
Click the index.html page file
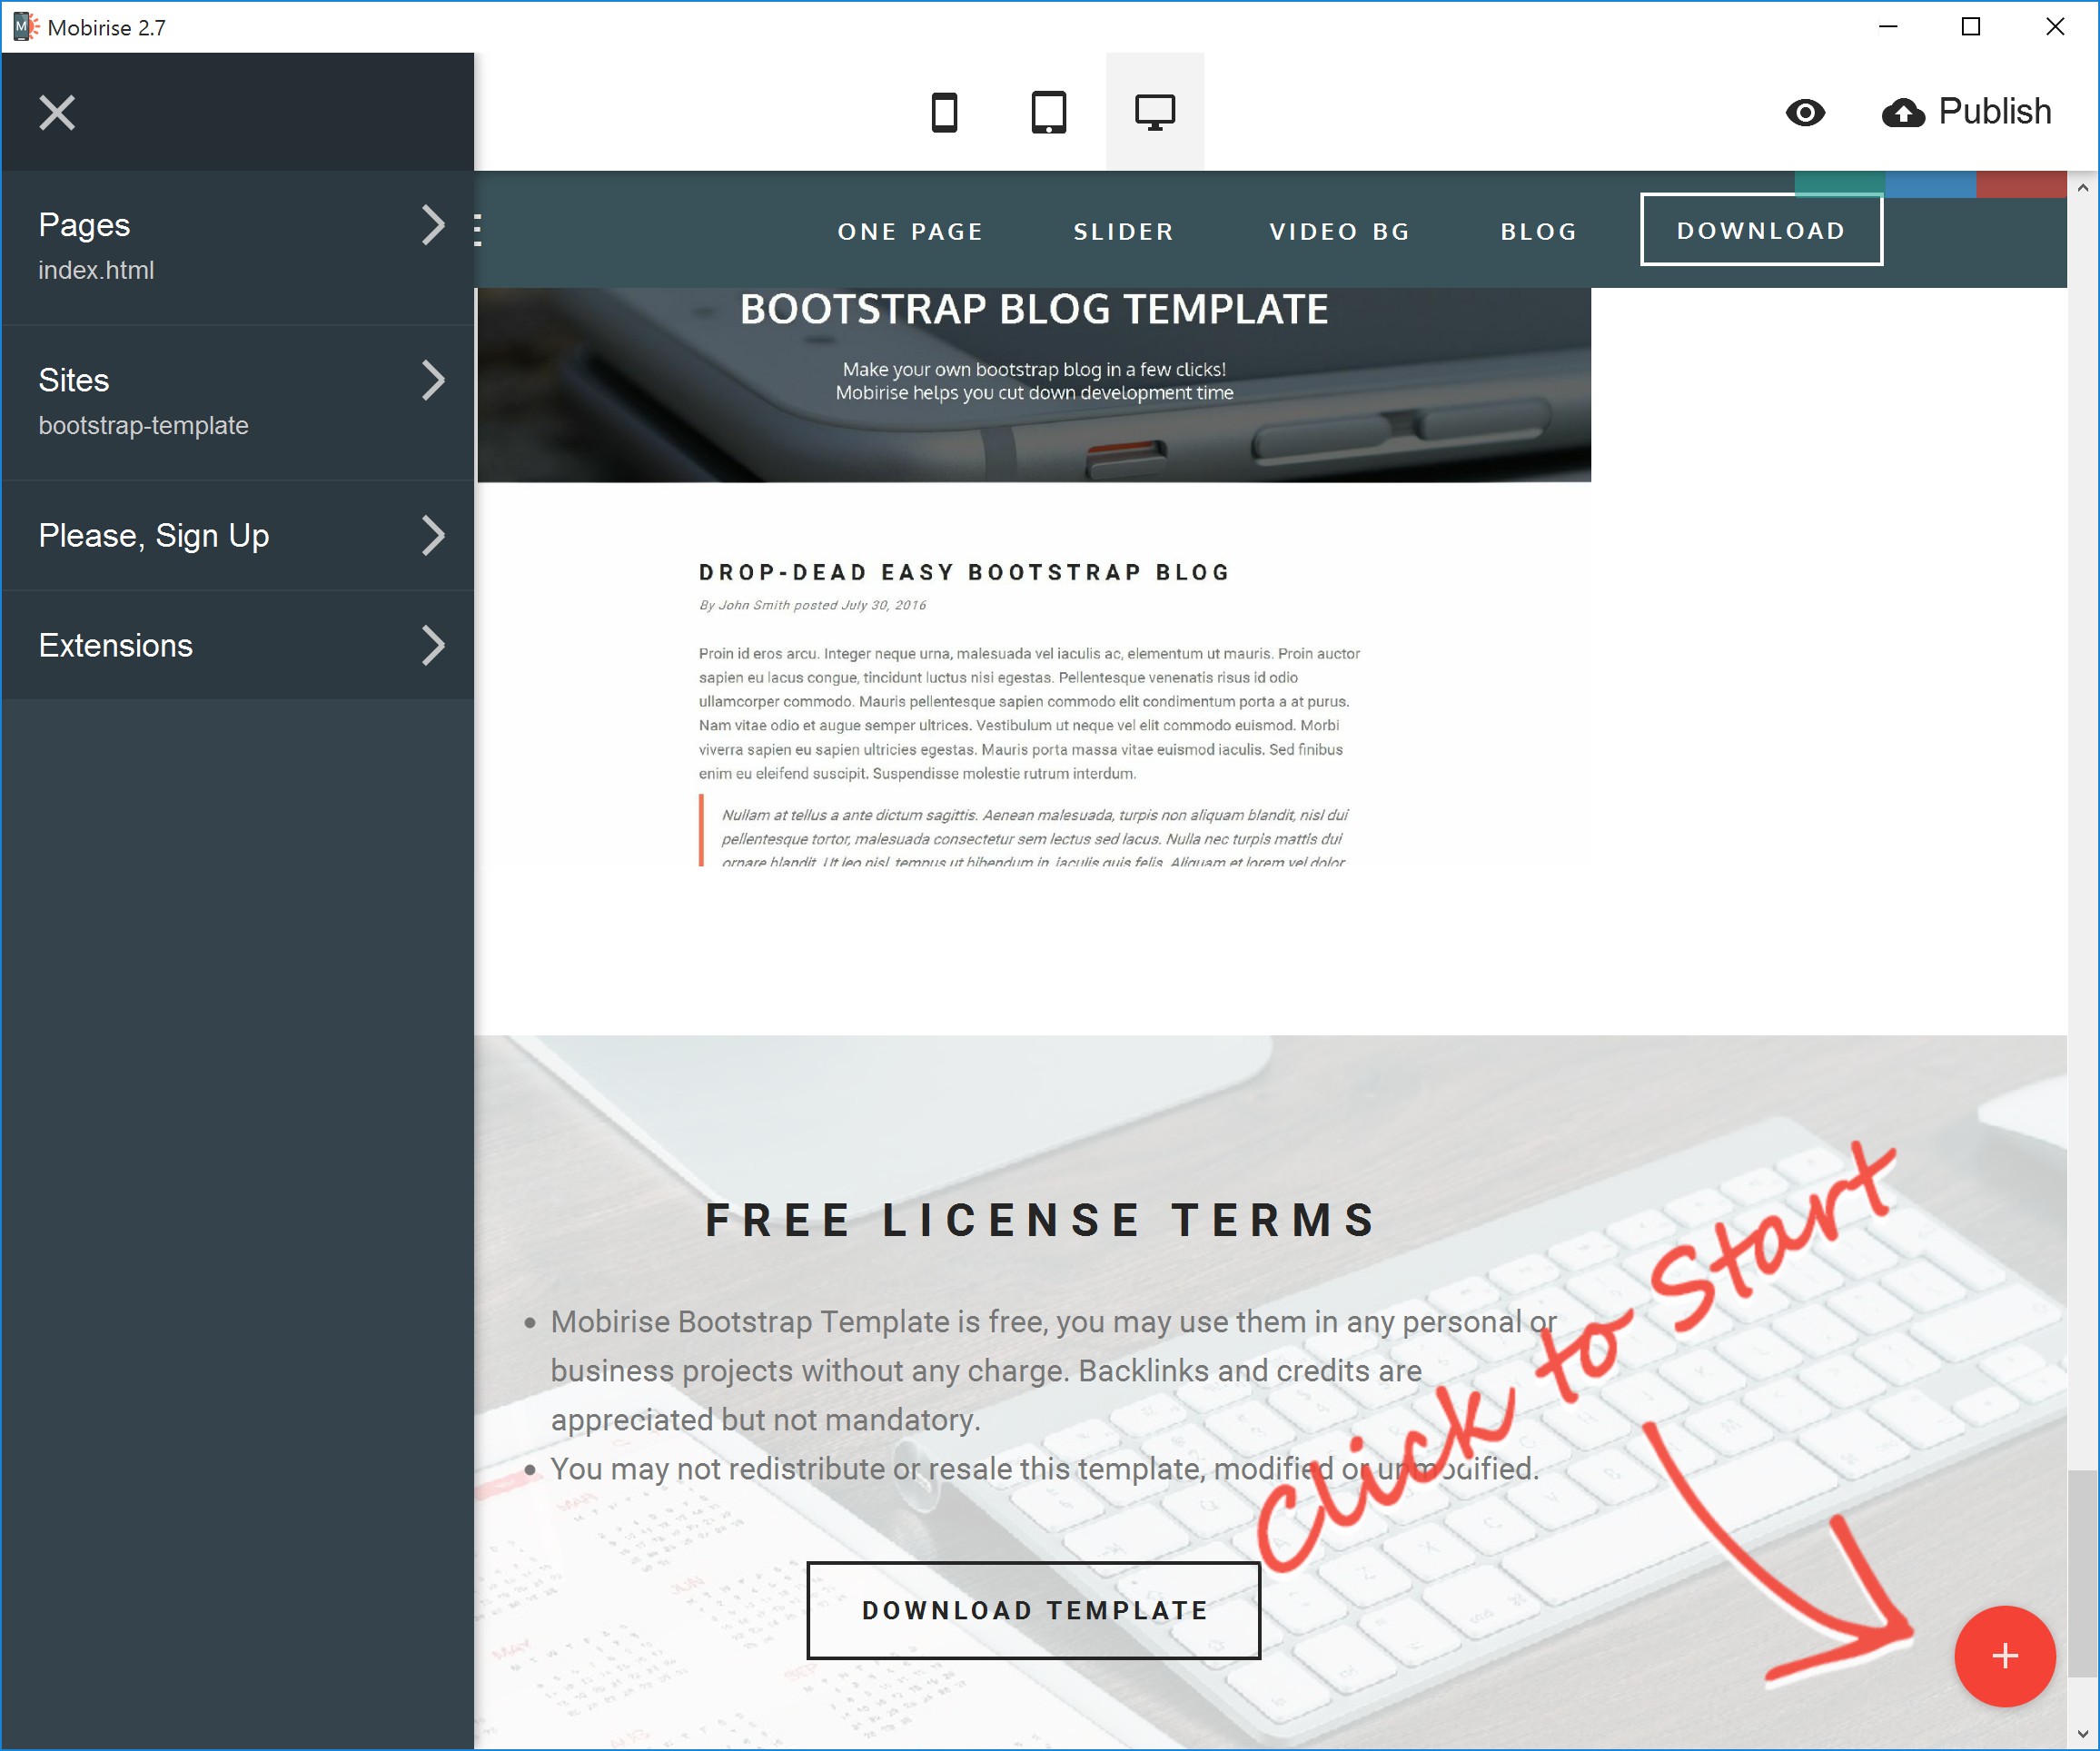point(96,269)
